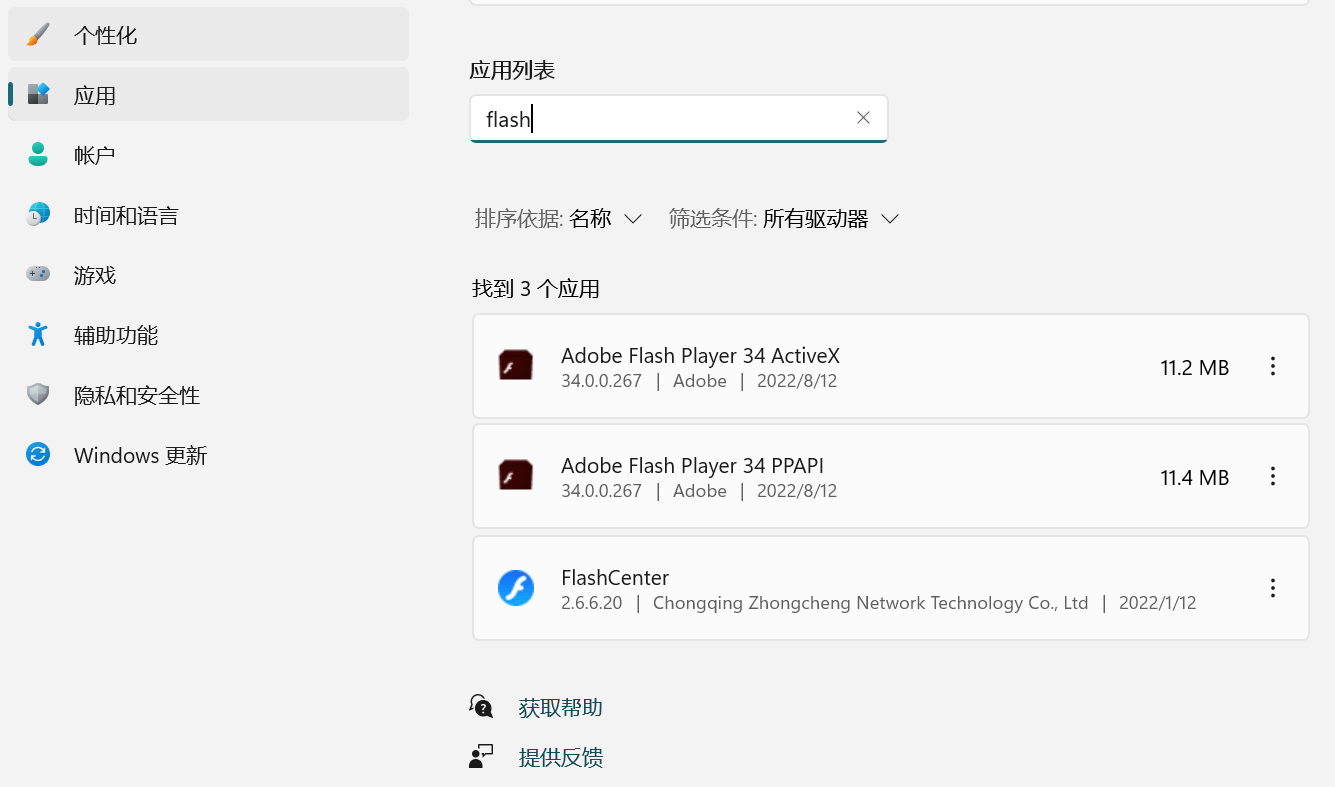The image size is (1335, 787).
Task: Open the 排序依据 名称 dropdown
Action: (x=558, y=218)
